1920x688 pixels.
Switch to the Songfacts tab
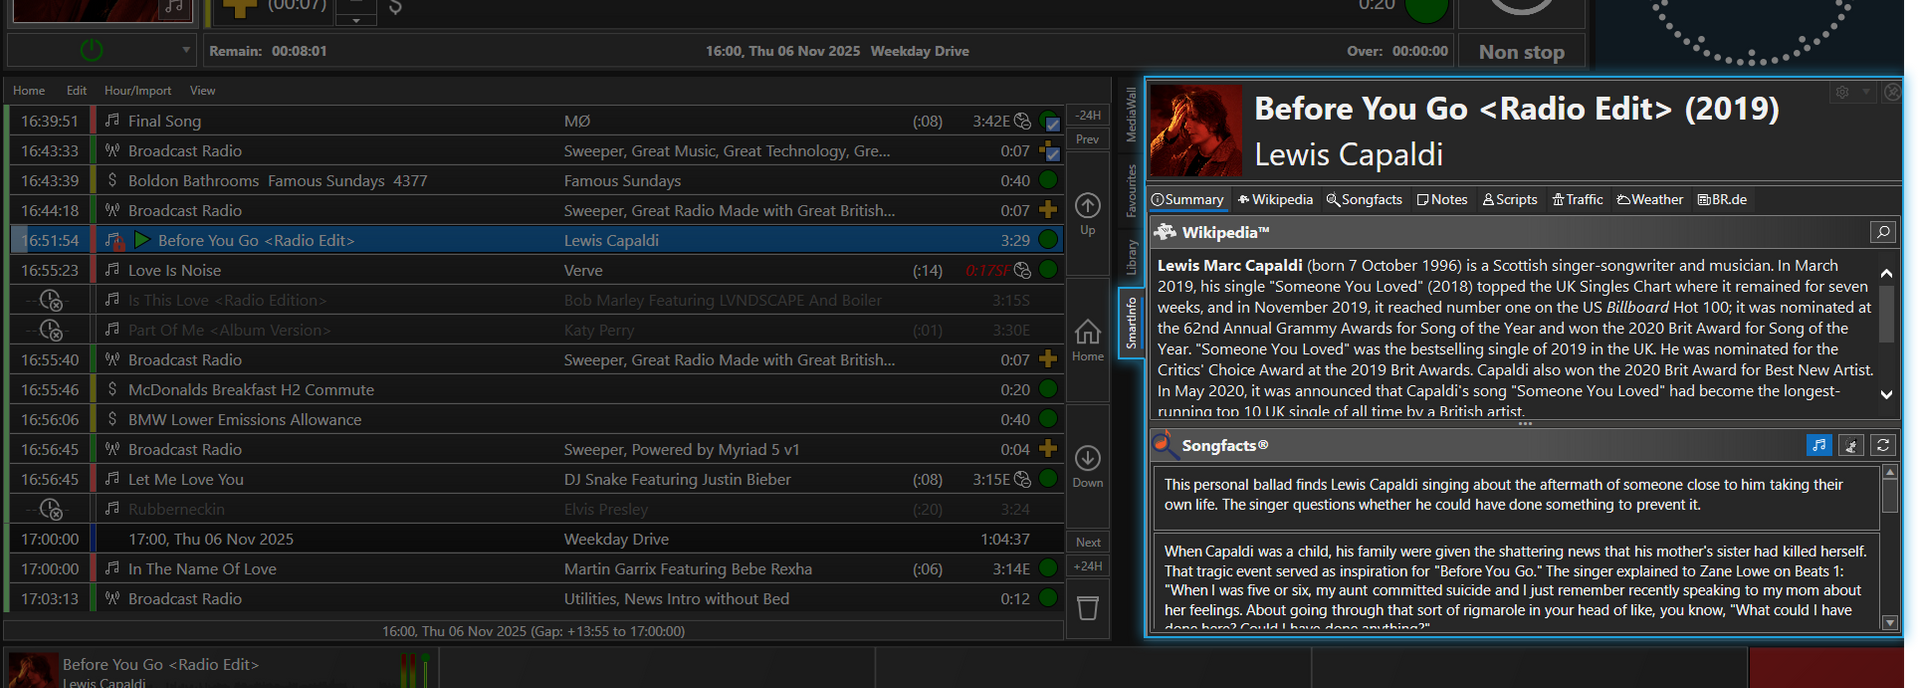[x=1364, y=199]
